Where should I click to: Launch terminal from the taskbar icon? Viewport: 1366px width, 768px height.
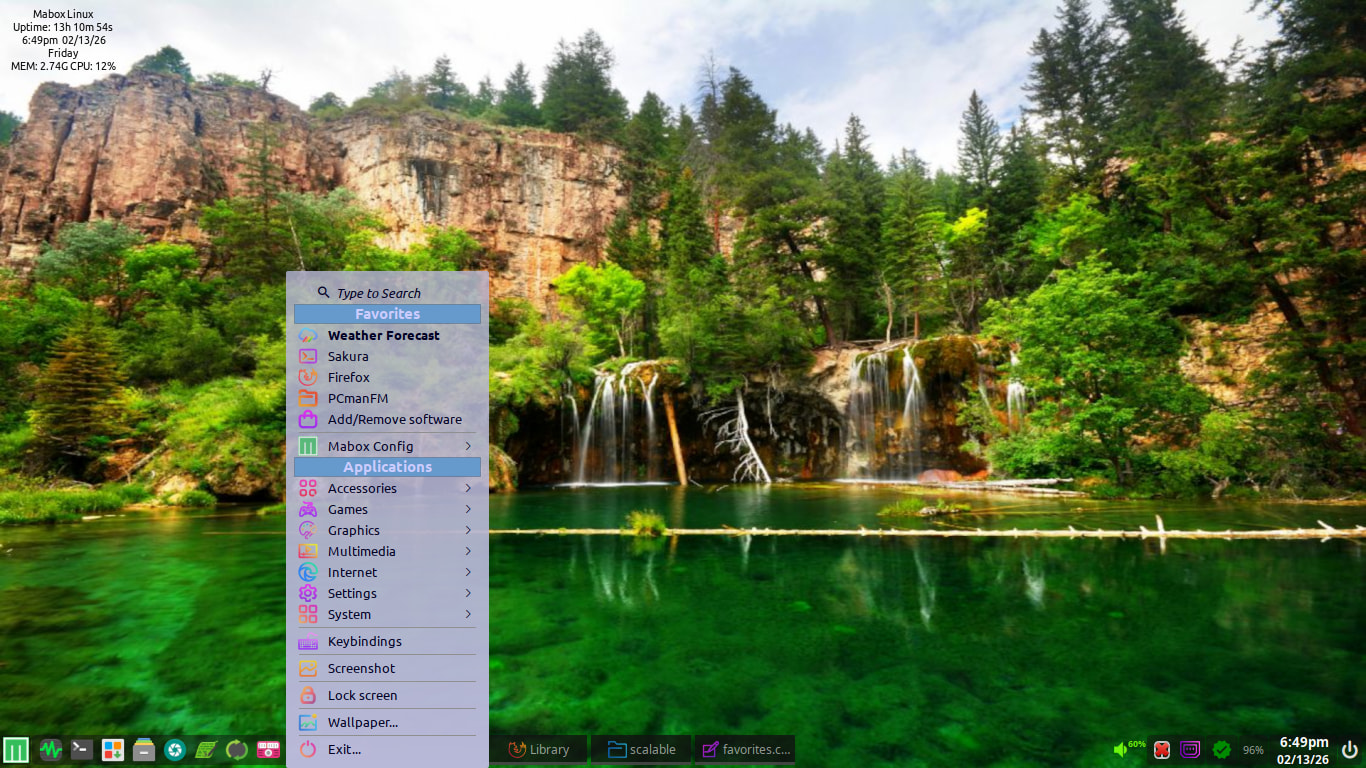tap(82, 749)
